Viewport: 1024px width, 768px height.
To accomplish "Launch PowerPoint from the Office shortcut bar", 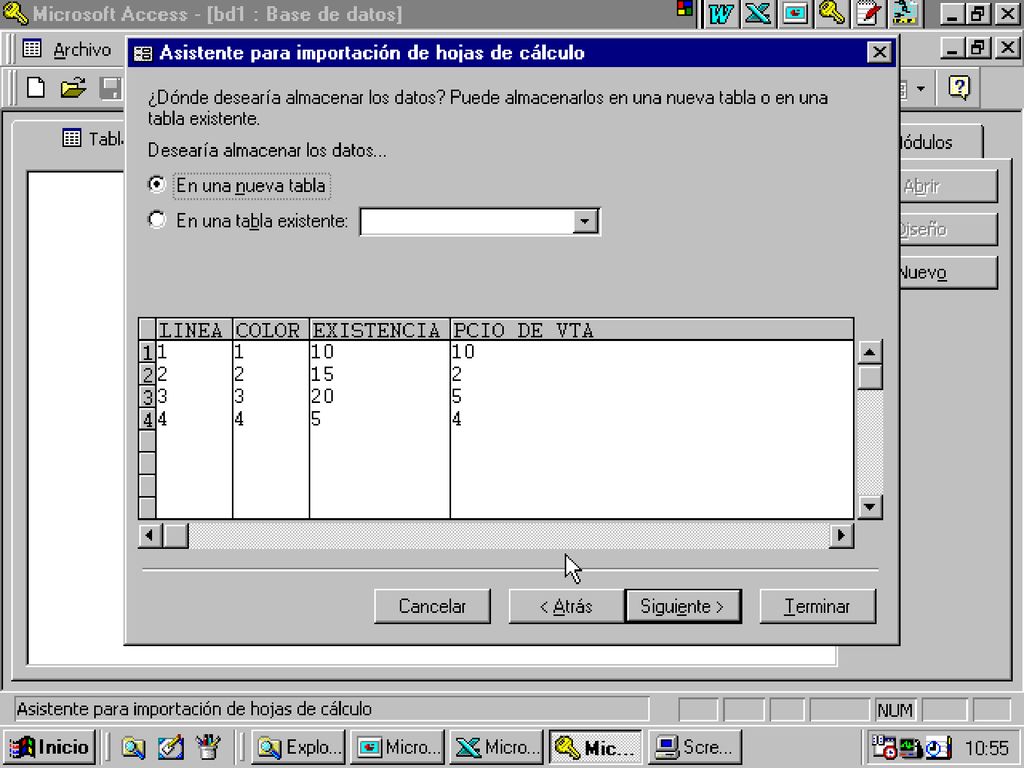I will [795, 13].
